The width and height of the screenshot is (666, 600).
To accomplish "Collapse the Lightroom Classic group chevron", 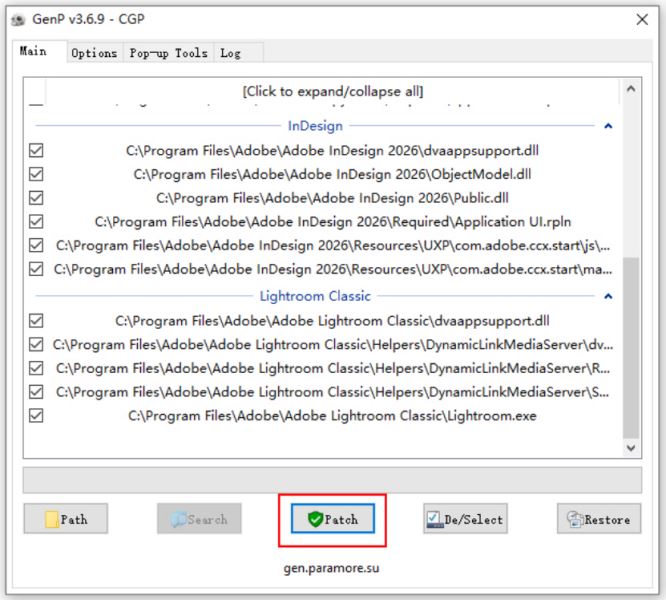I will [608, 296].
